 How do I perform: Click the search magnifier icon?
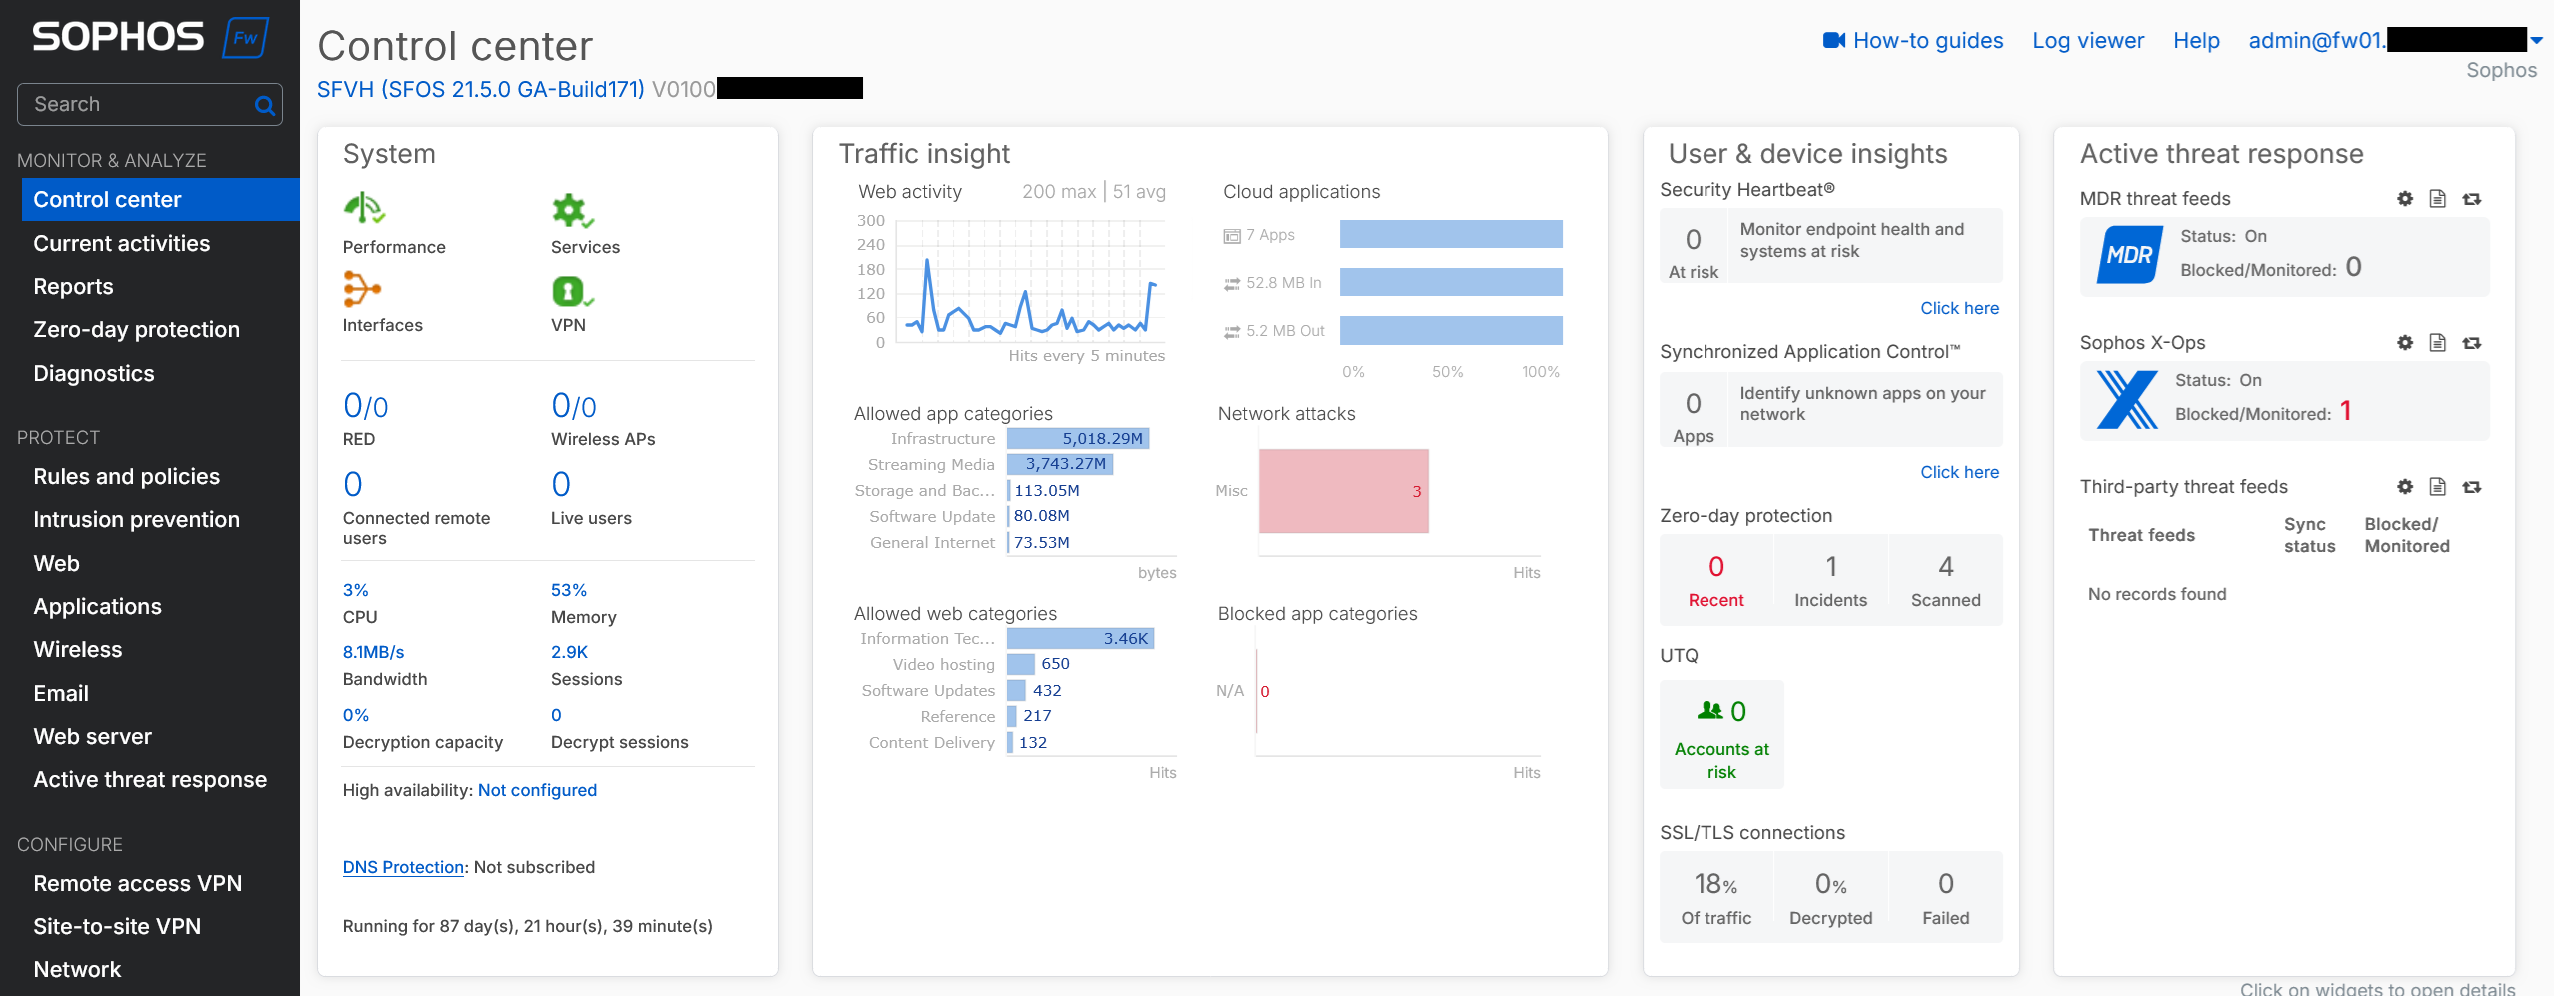pyautogui.click(x=264, y=105)
